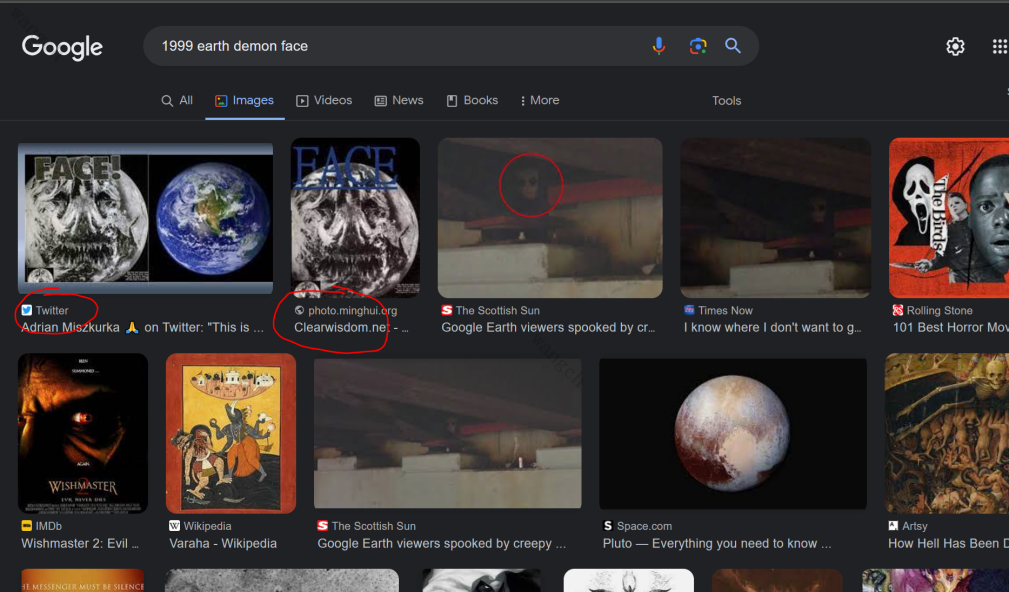Click the IMDb favicon

coord(26,526)
